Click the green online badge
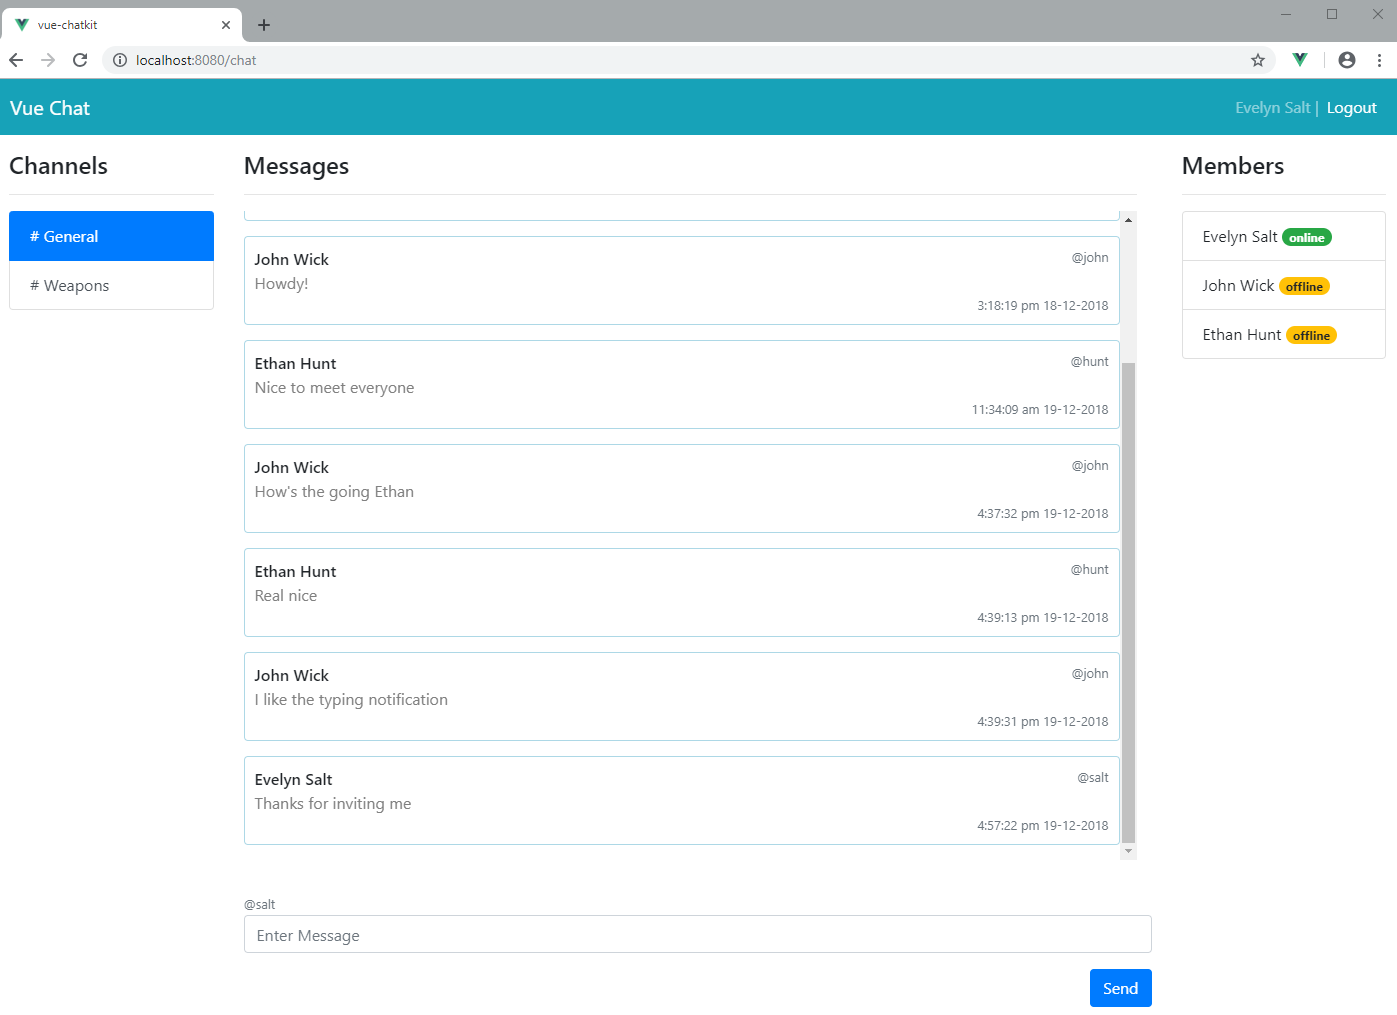Screen dimensions: 1397x1015 (x=1307, y=237)
